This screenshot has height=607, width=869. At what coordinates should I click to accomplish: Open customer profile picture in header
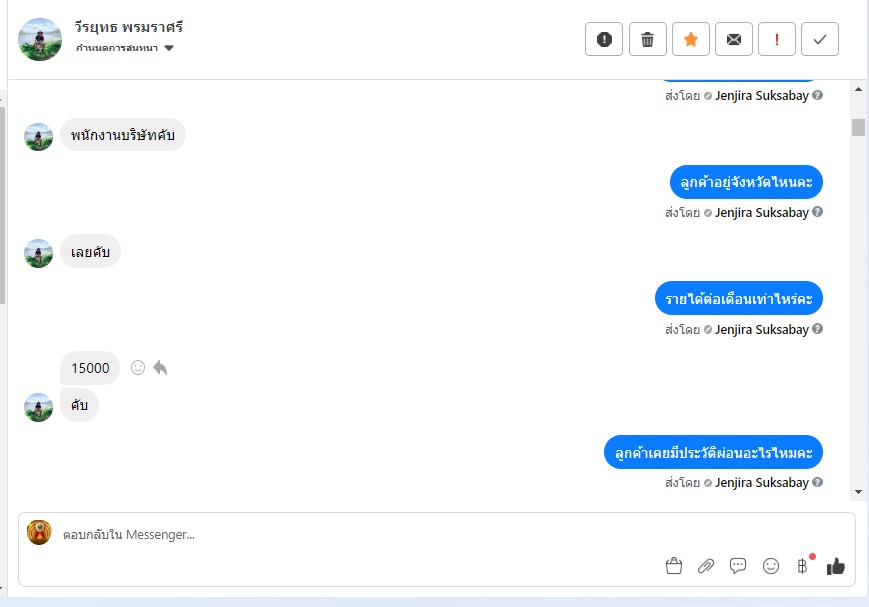tap(40, 39)
